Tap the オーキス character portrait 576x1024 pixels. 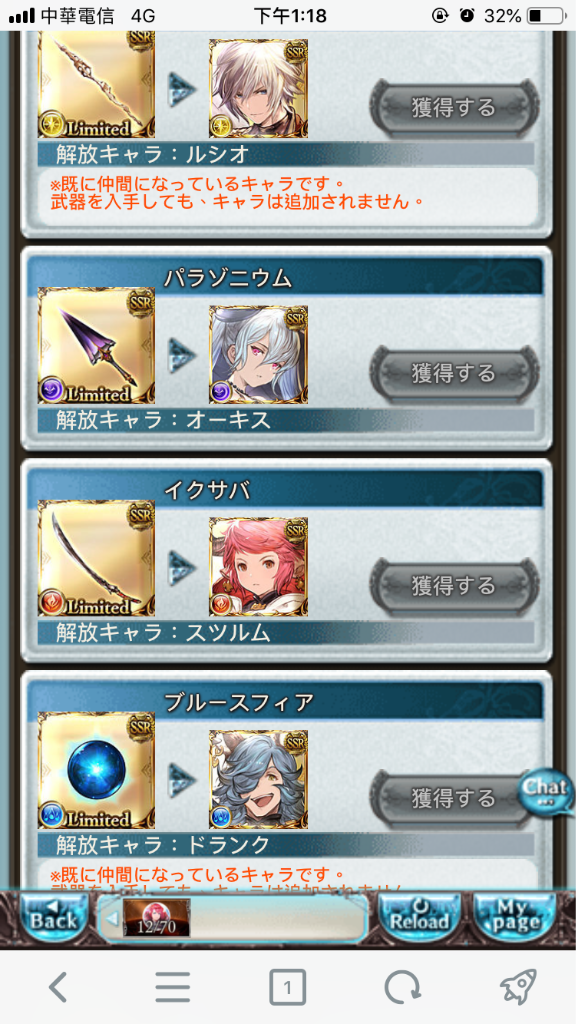click(258, 355)
